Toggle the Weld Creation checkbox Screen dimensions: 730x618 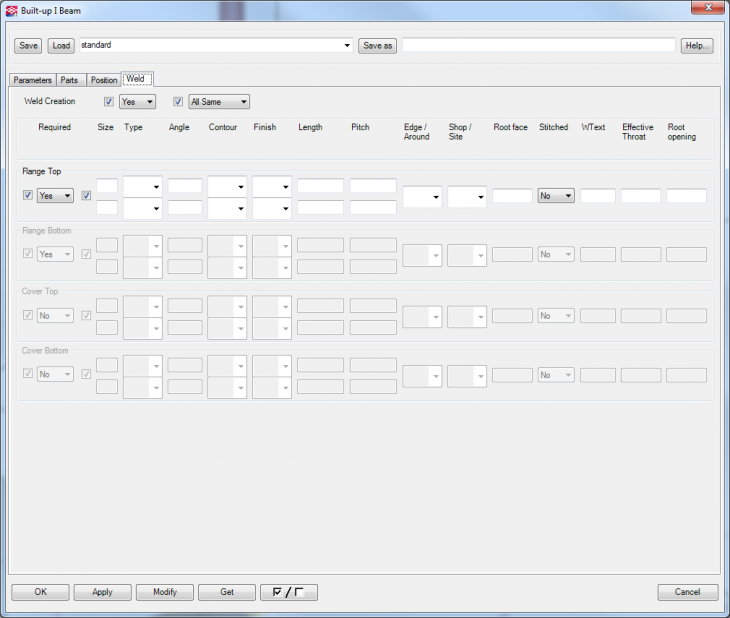coord(109,102)
